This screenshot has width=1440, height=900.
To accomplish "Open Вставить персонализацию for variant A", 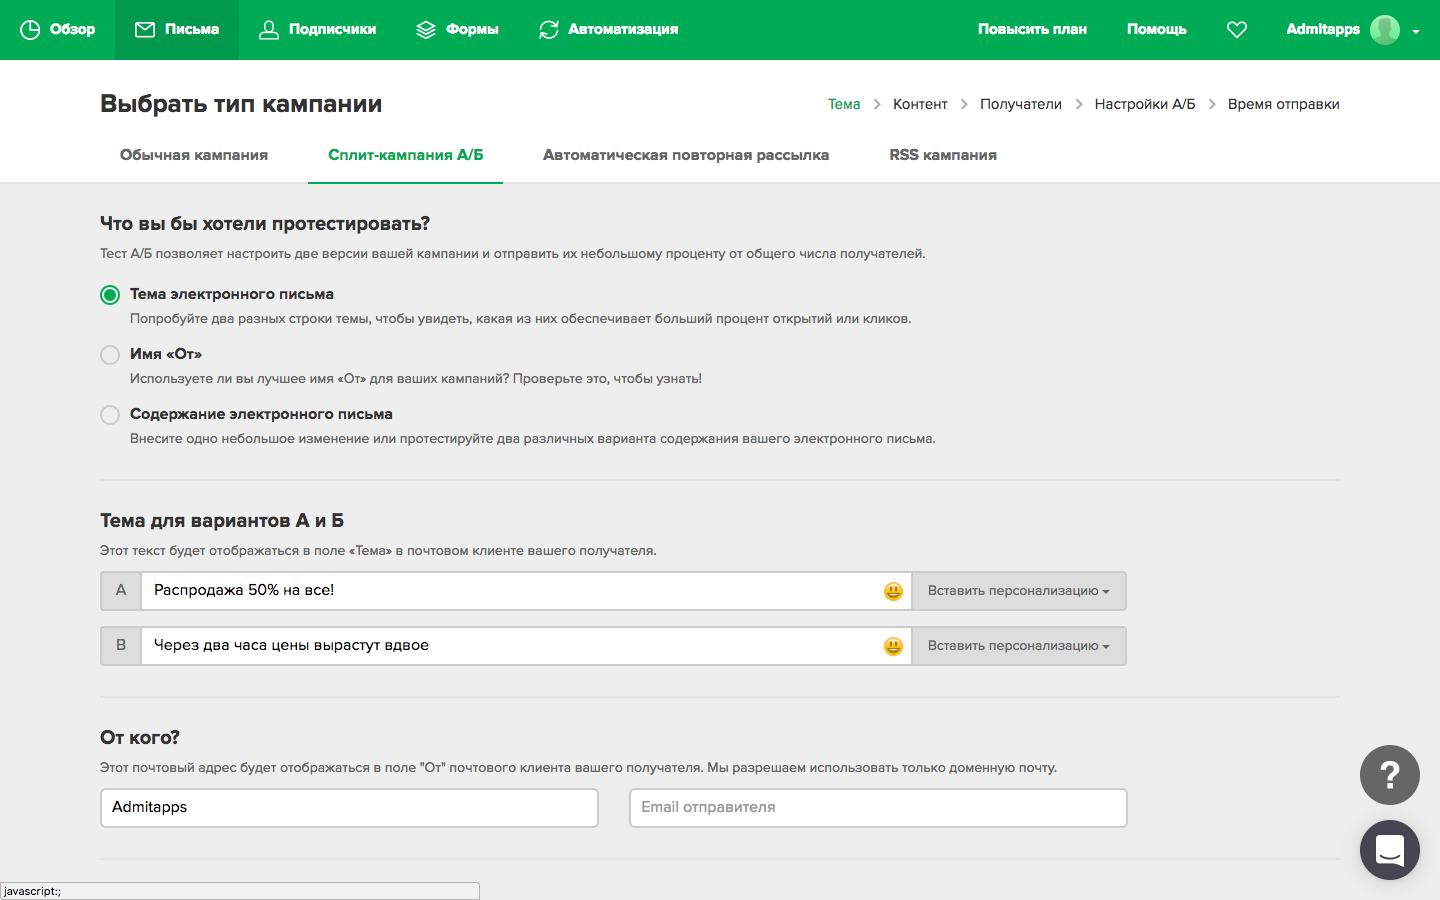I will (1018, 591).
